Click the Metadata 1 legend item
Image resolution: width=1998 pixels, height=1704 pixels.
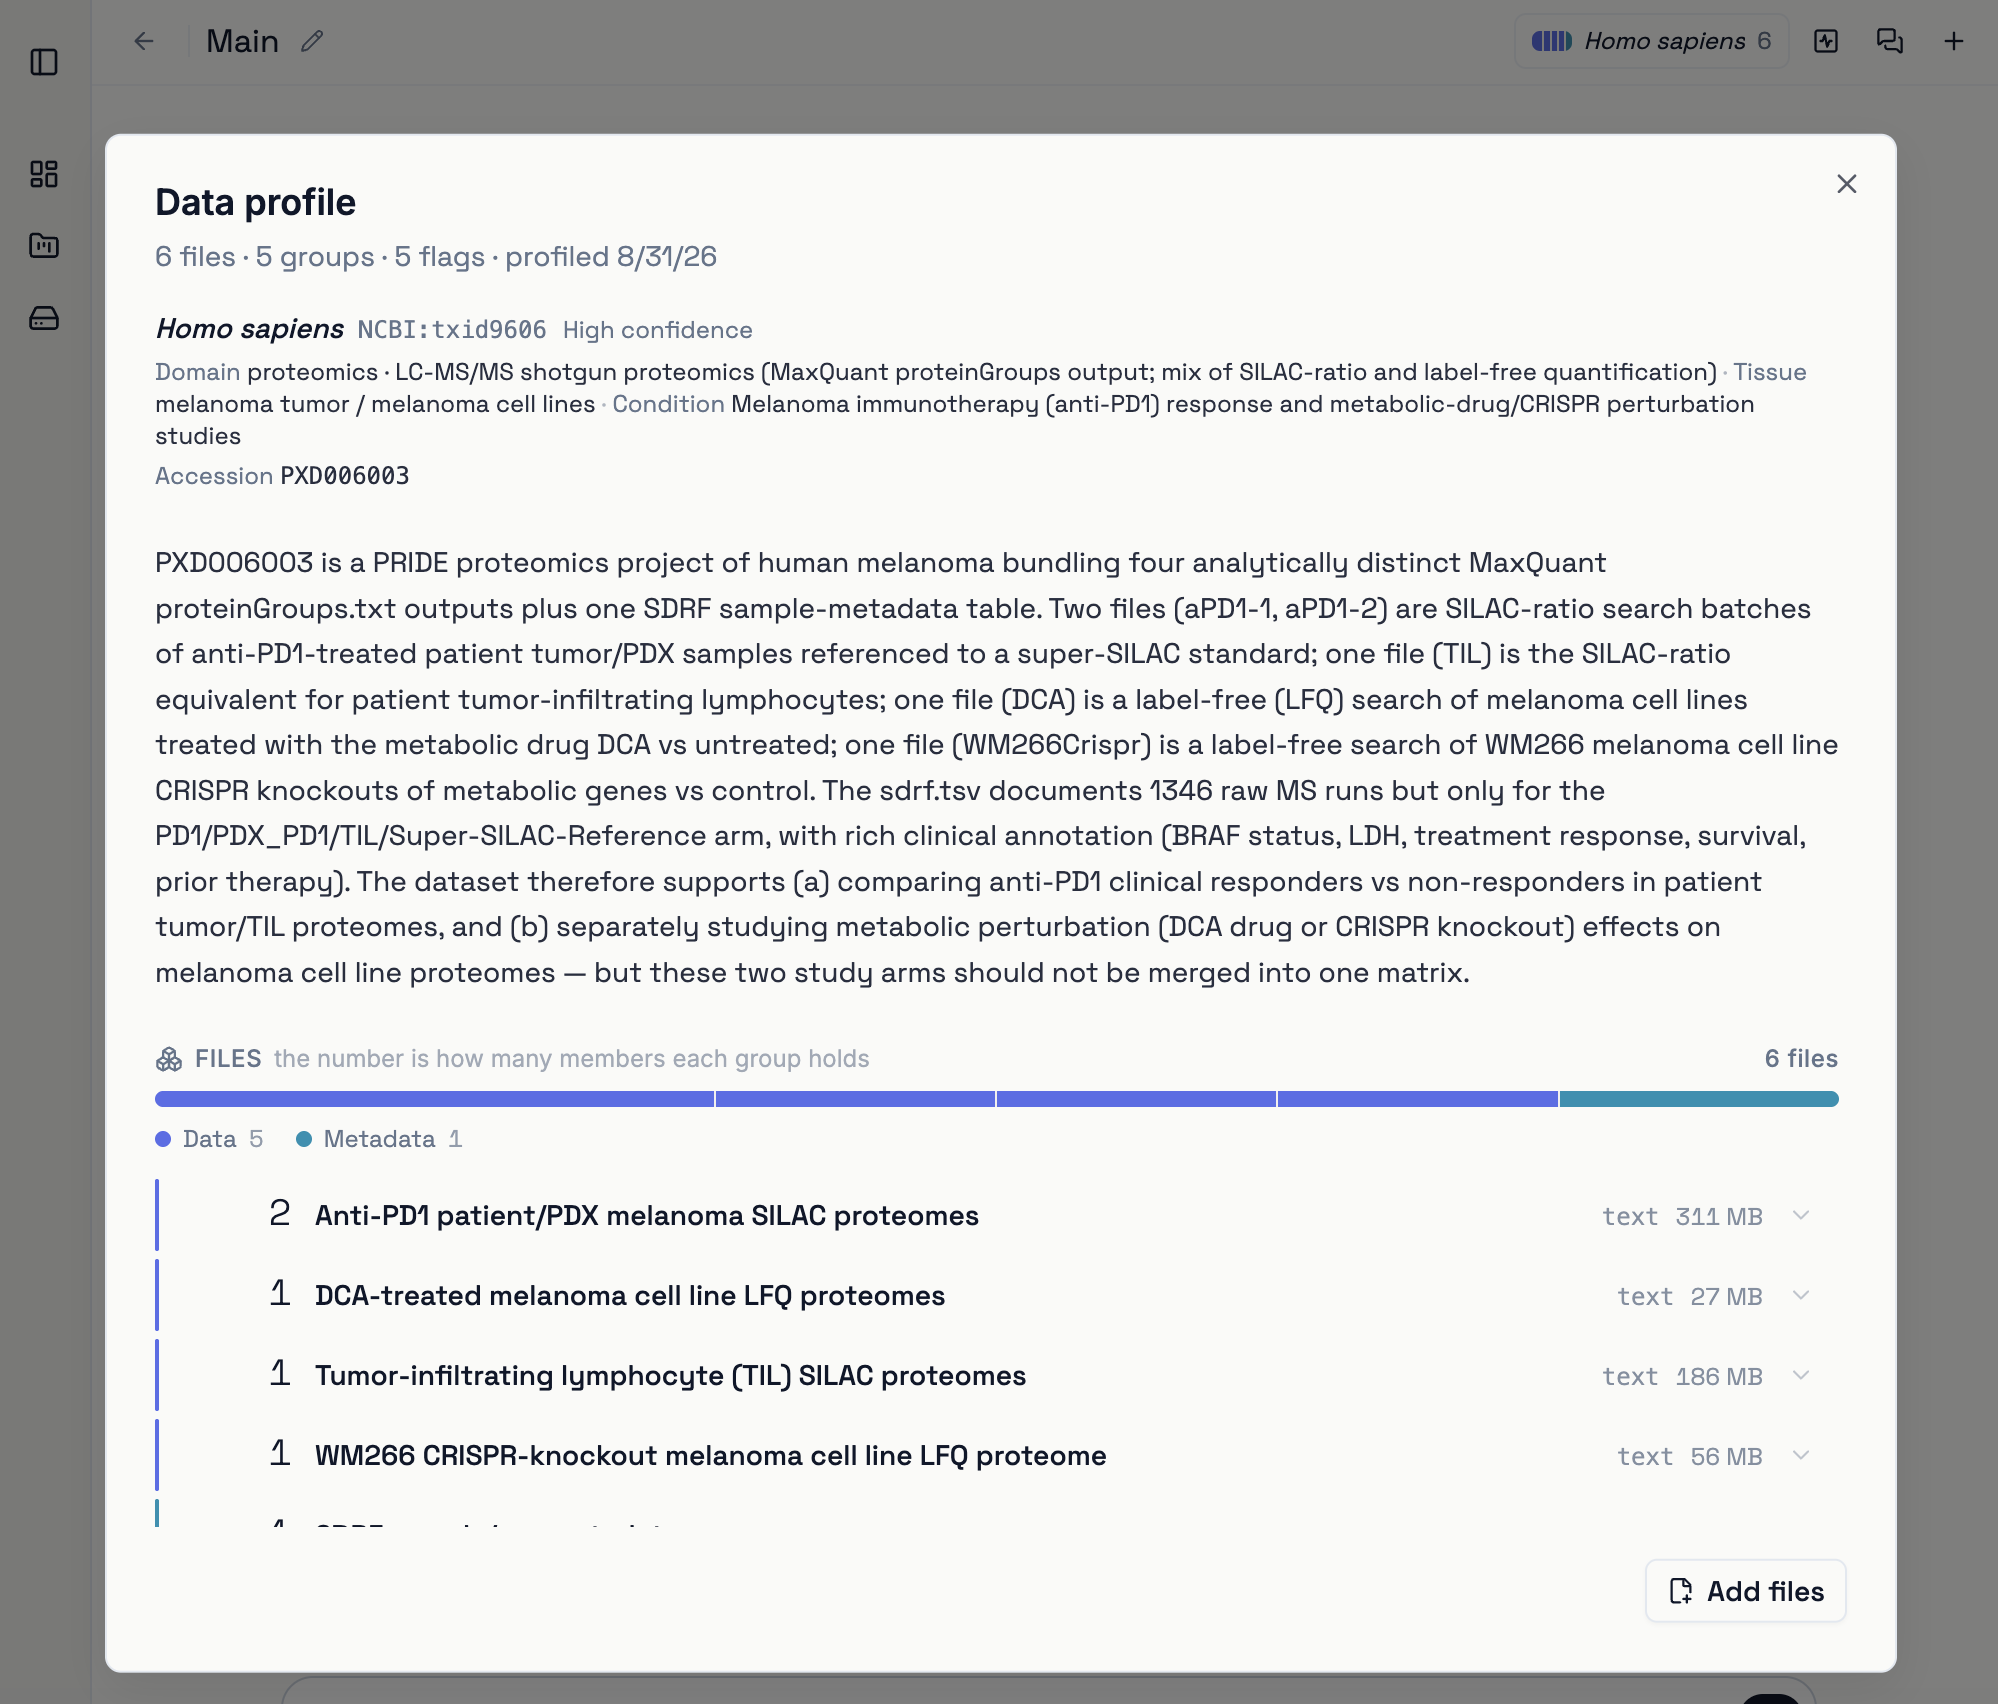tap(380, 1139)
